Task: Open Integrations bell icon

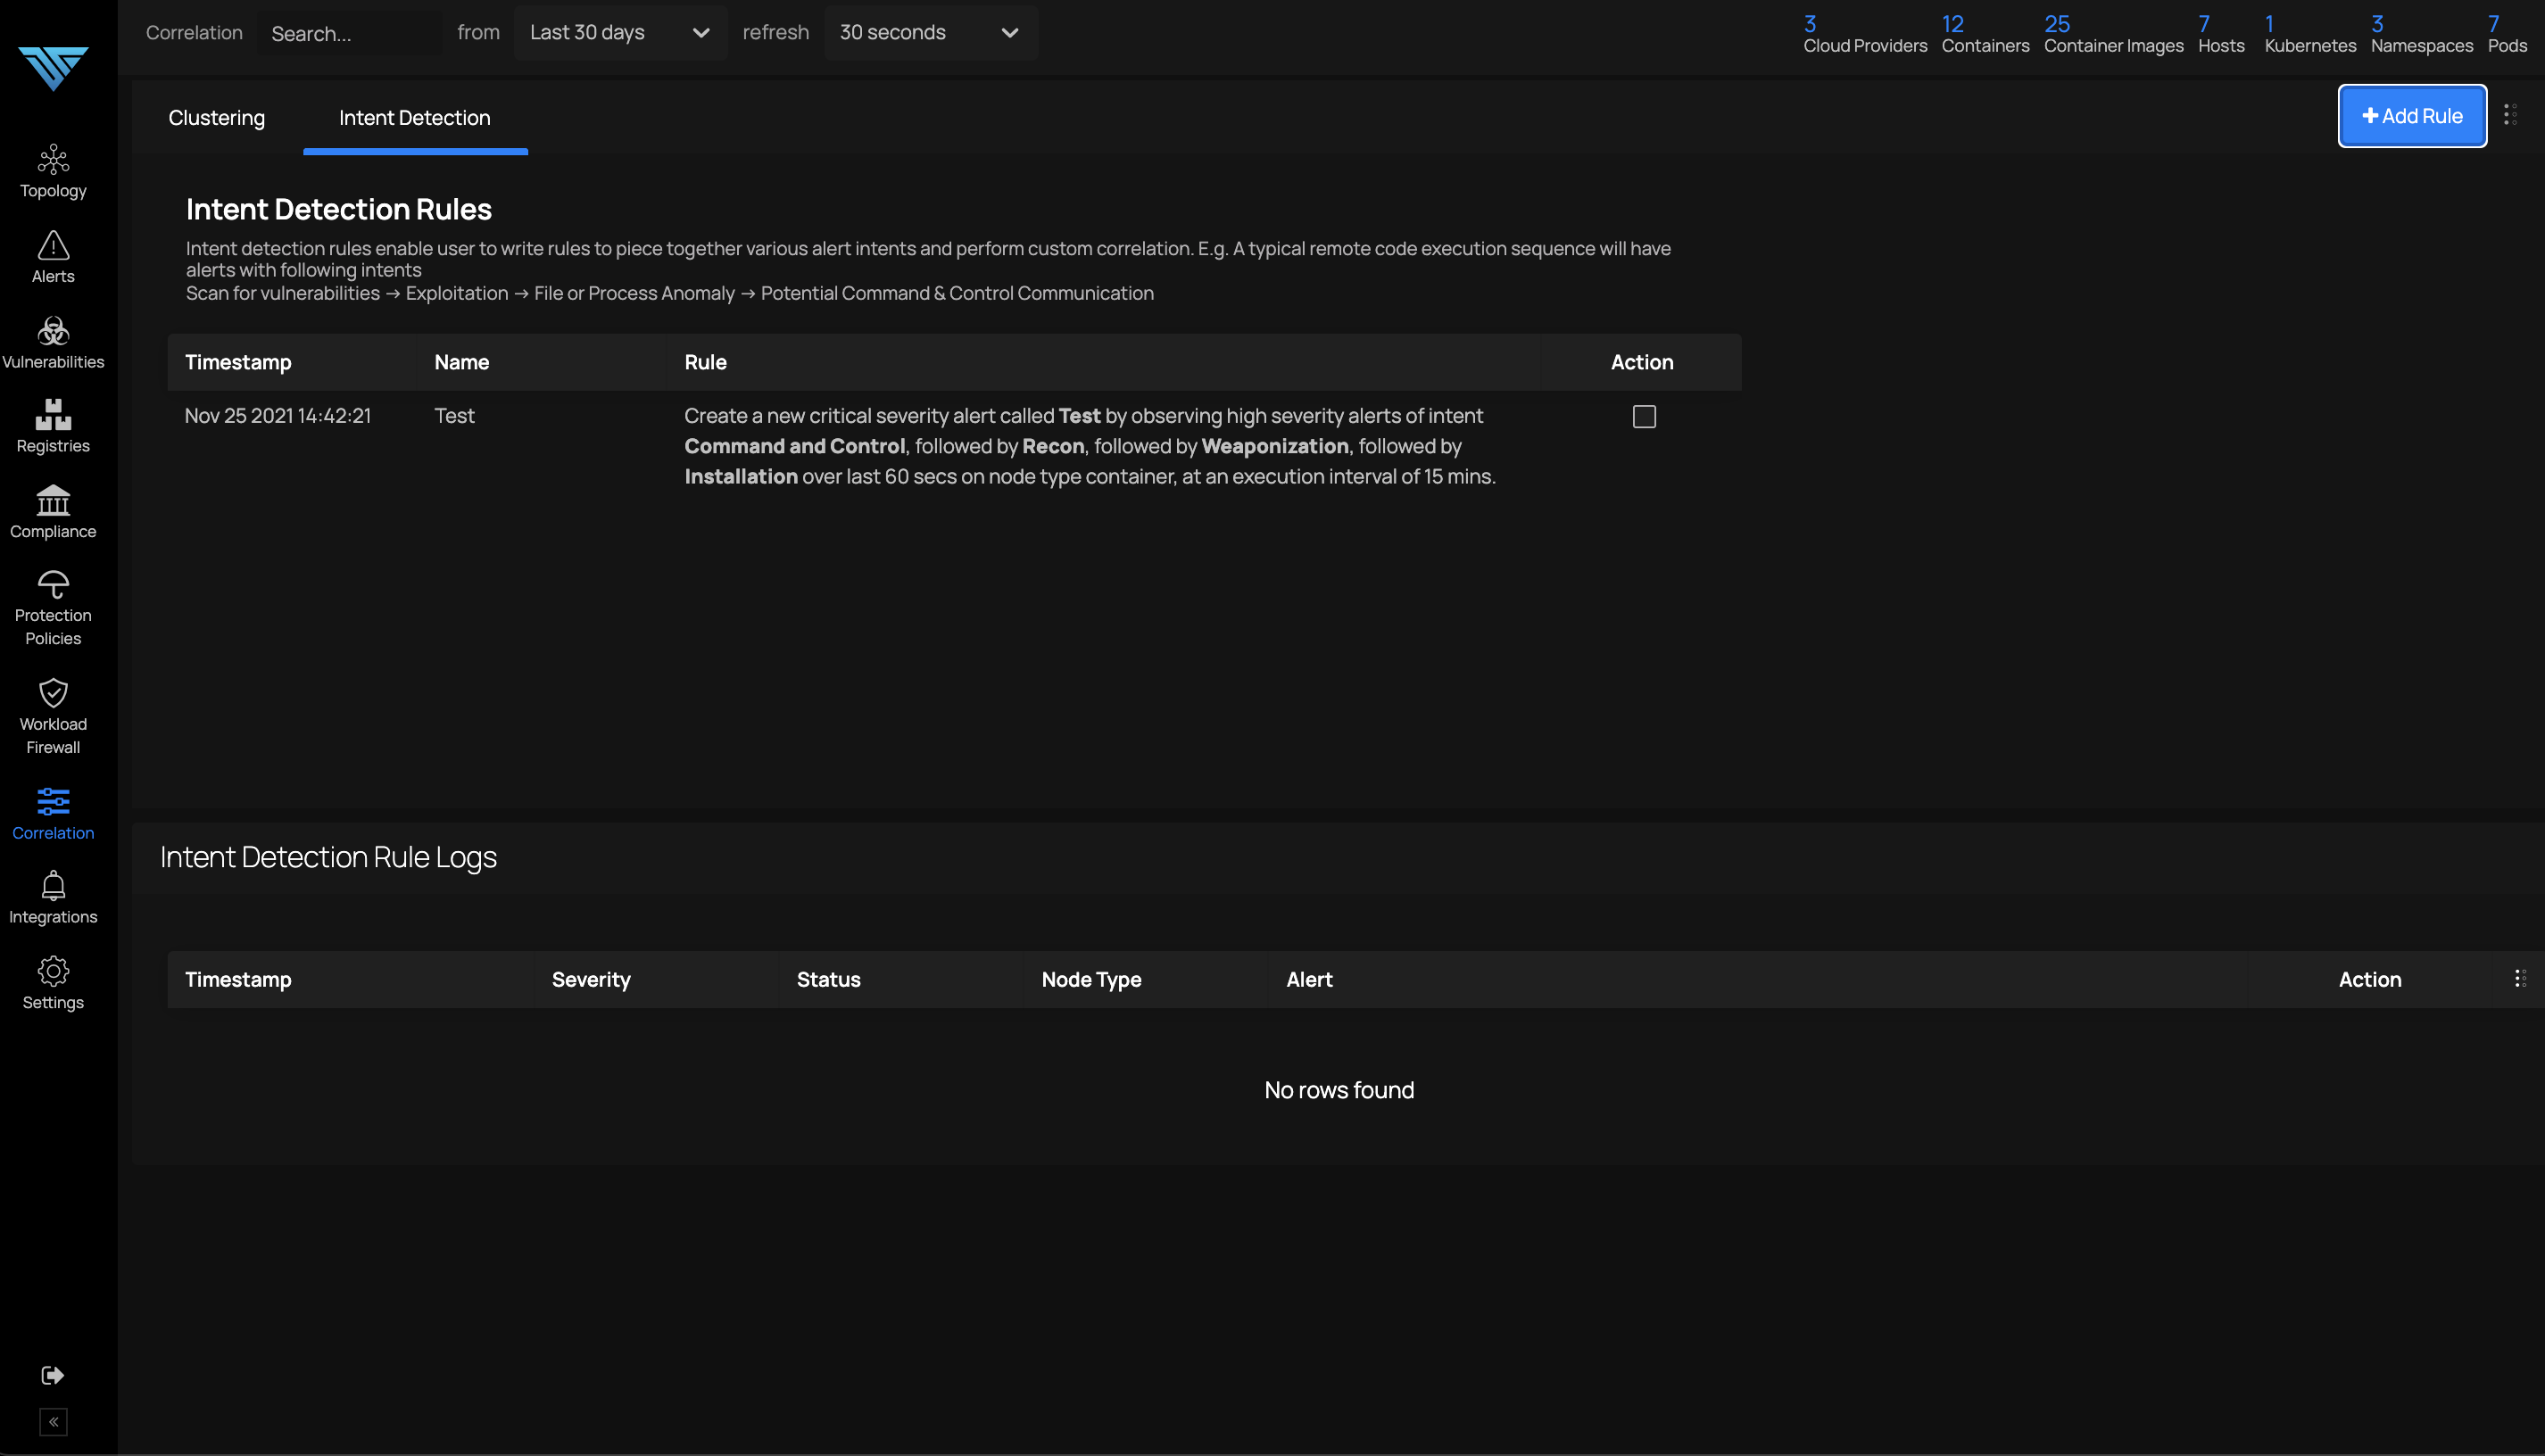Action: pos(53,886)
